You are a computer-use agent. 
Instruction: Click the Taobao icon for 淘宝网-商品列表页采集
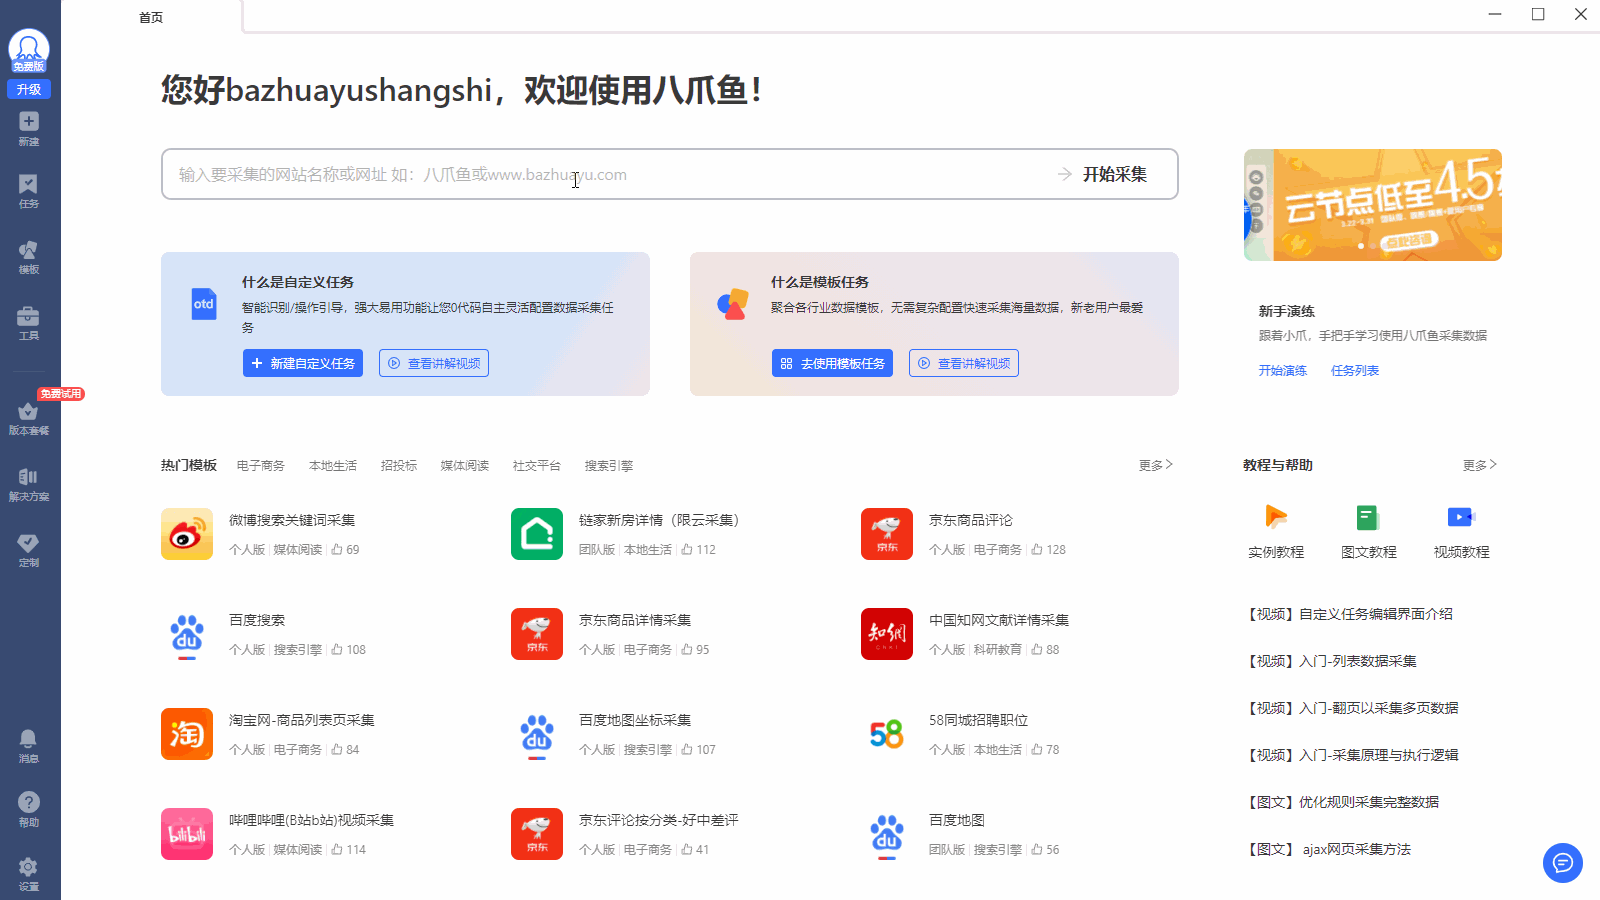(187, 734)
